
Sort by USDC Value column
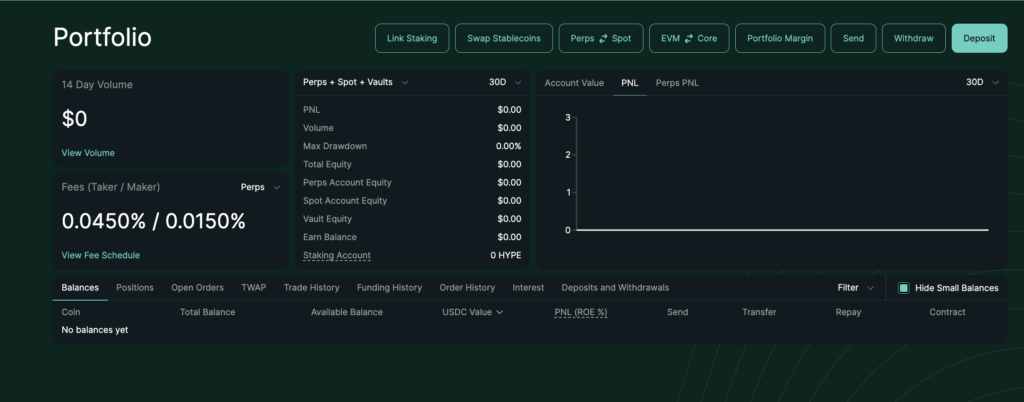(473, 312)
